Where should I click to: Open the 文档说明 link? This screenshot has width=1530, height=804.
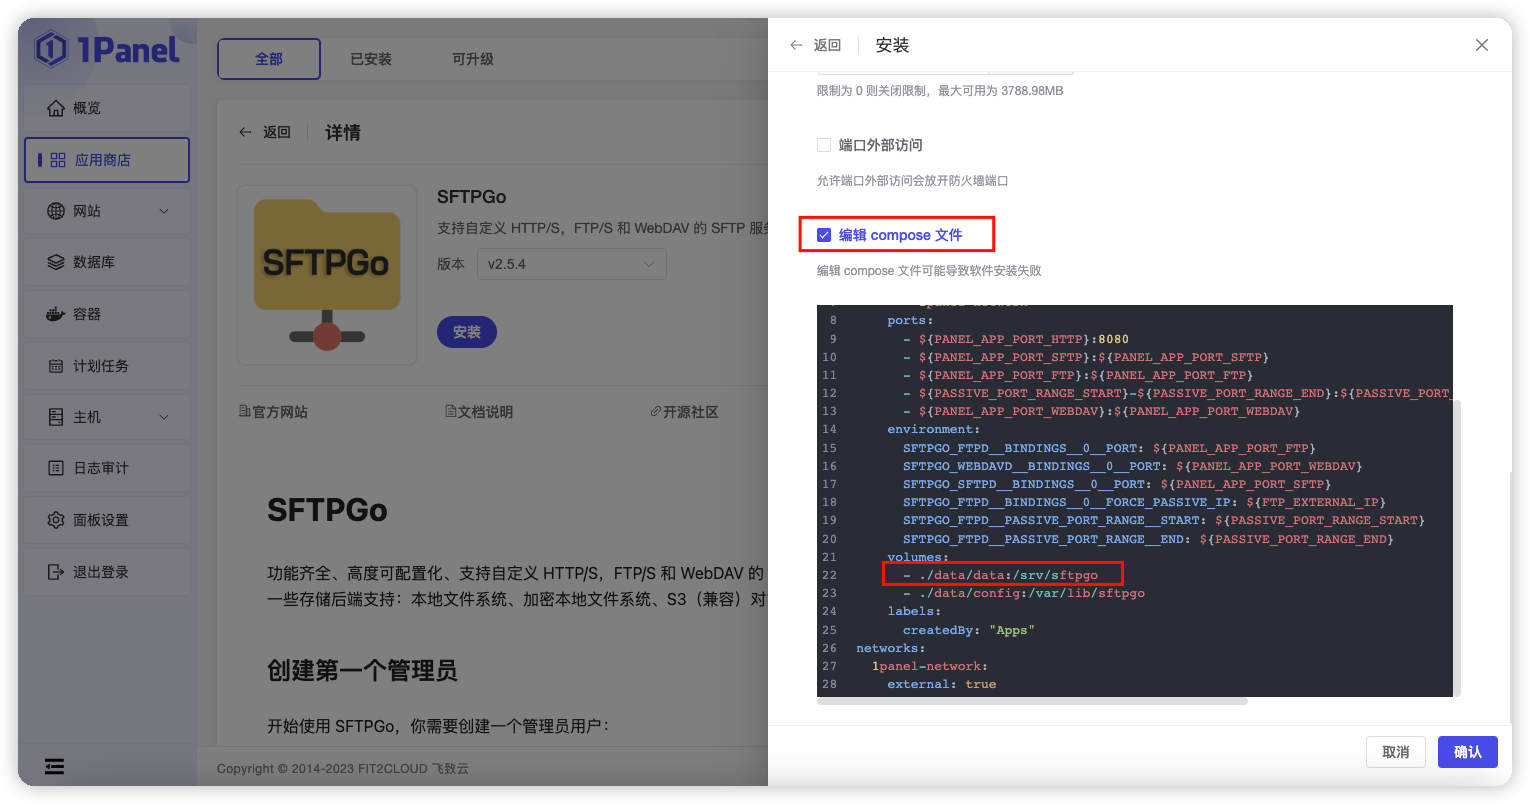[479, 412]
